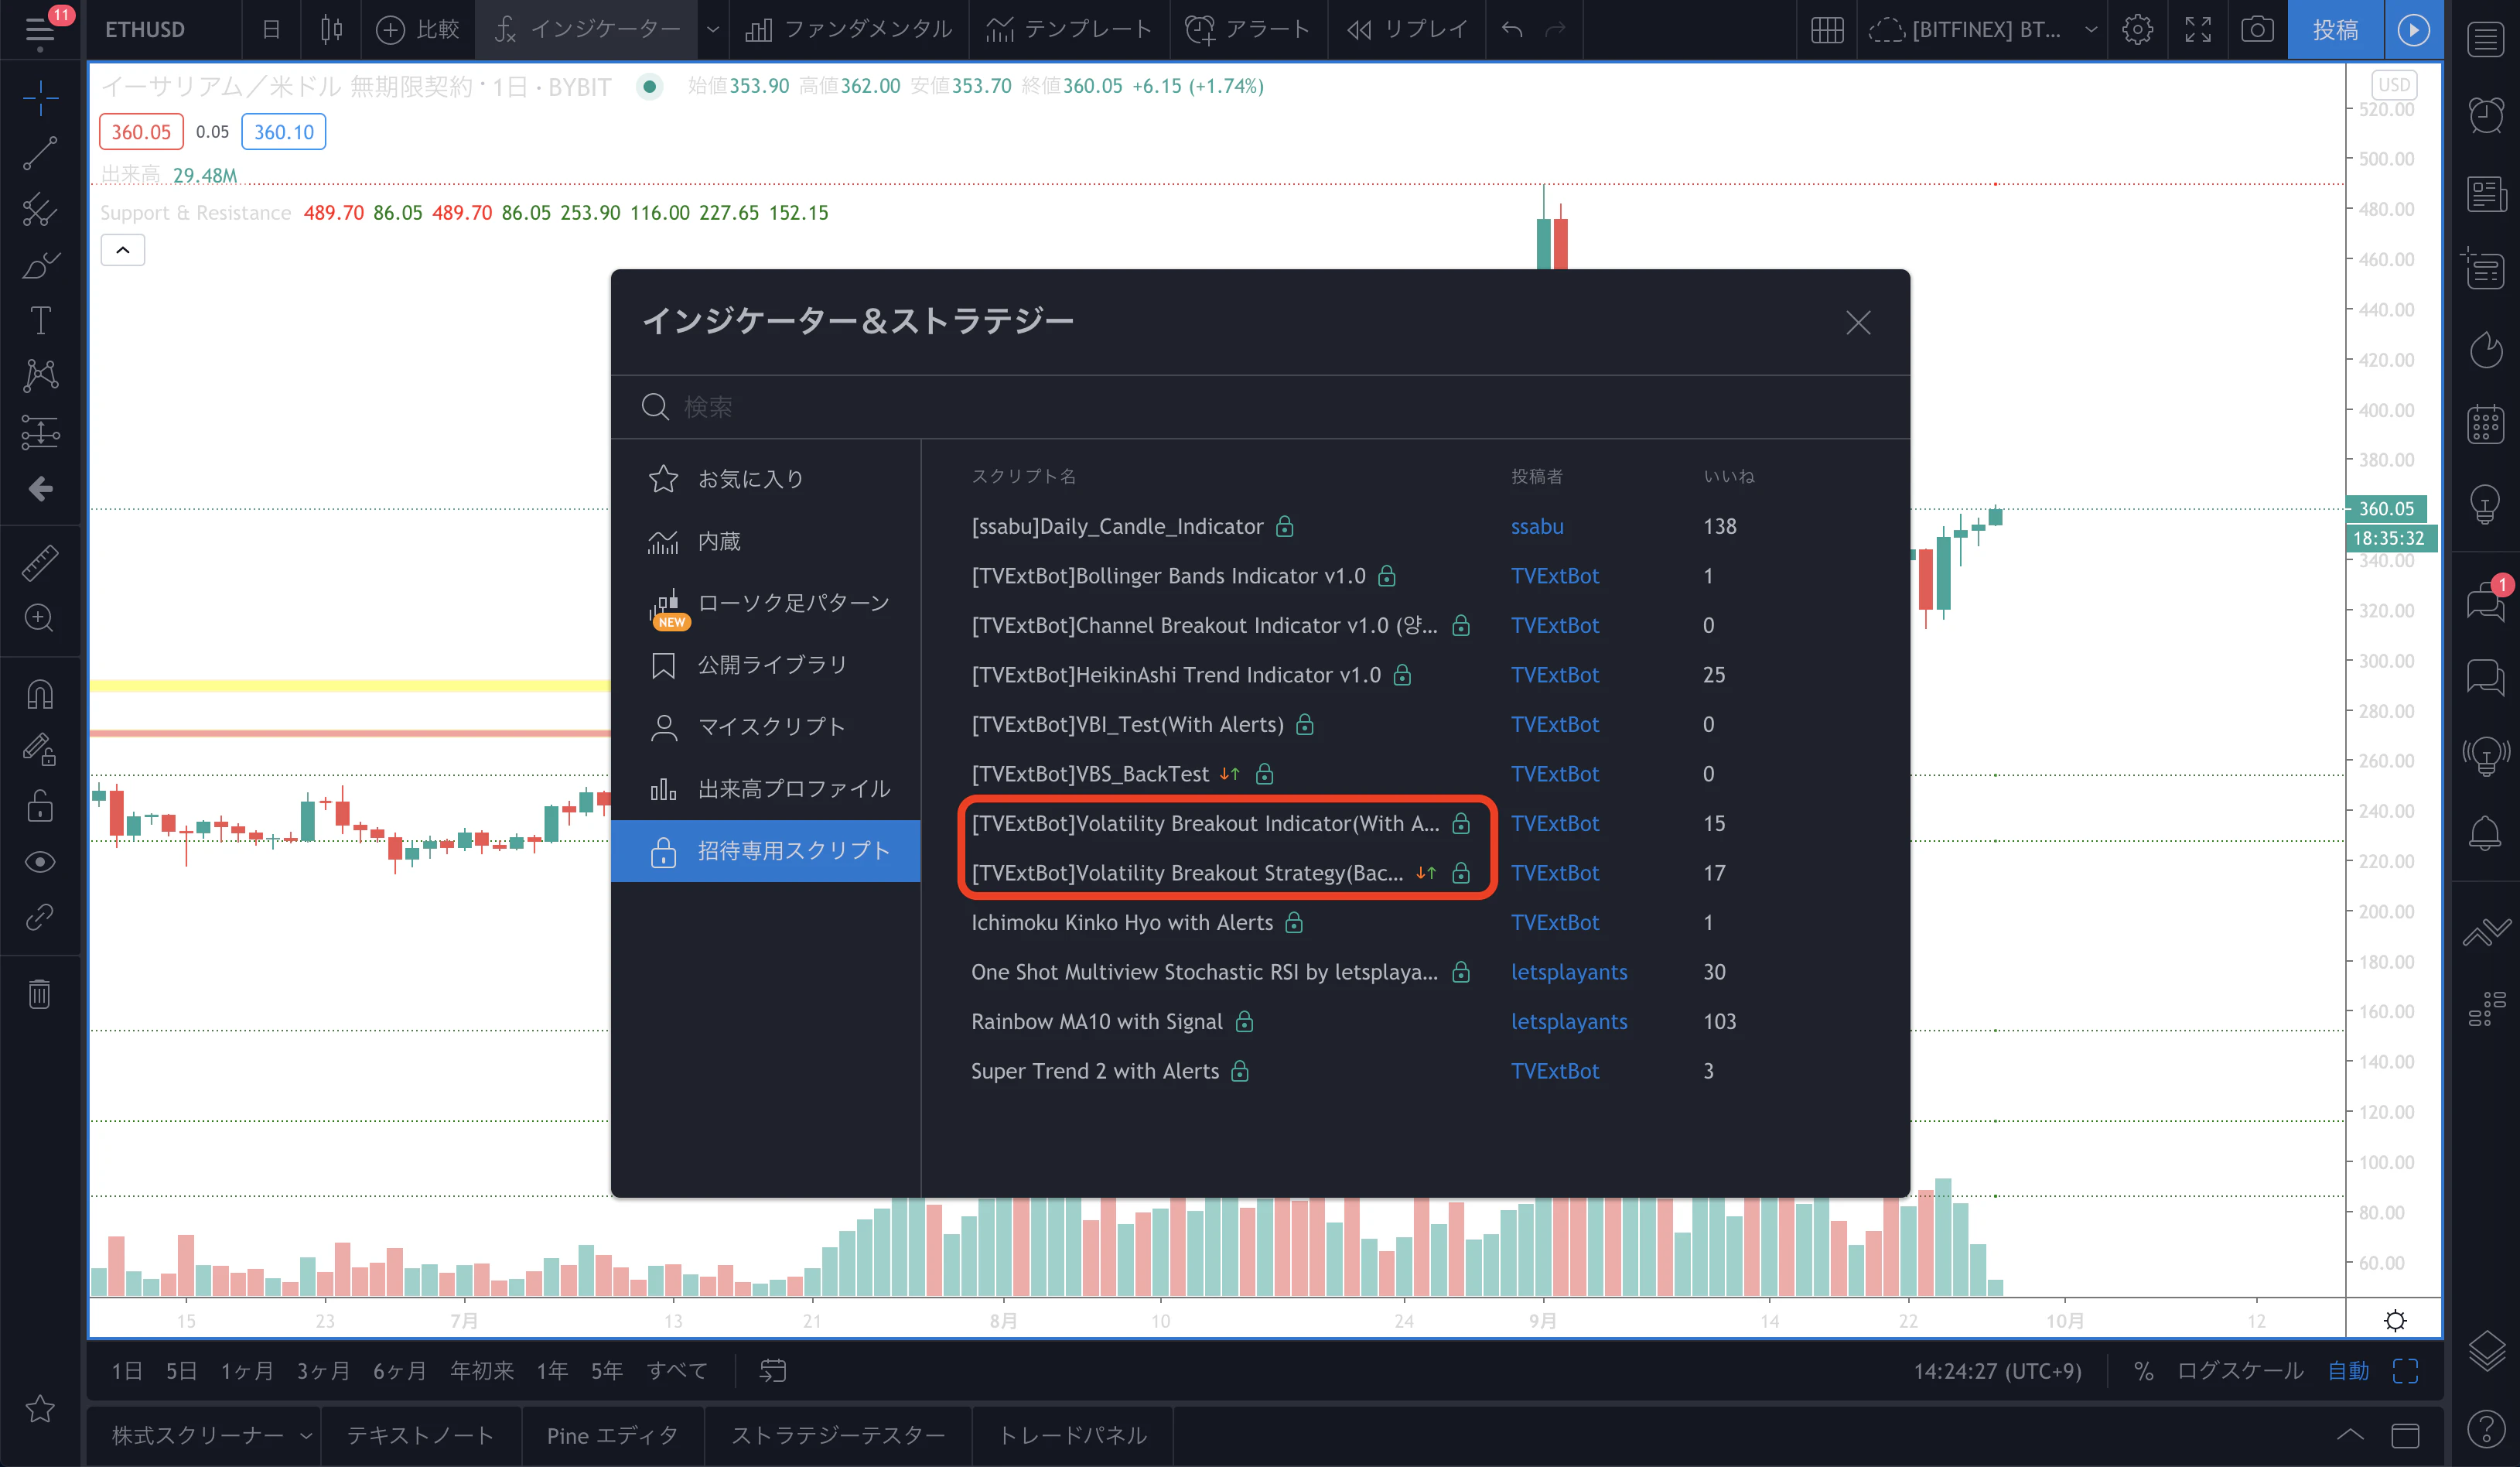Screen dimensions: 2520x1467
Task: Delete drawings with the trash icon
Action: [40, 994]
